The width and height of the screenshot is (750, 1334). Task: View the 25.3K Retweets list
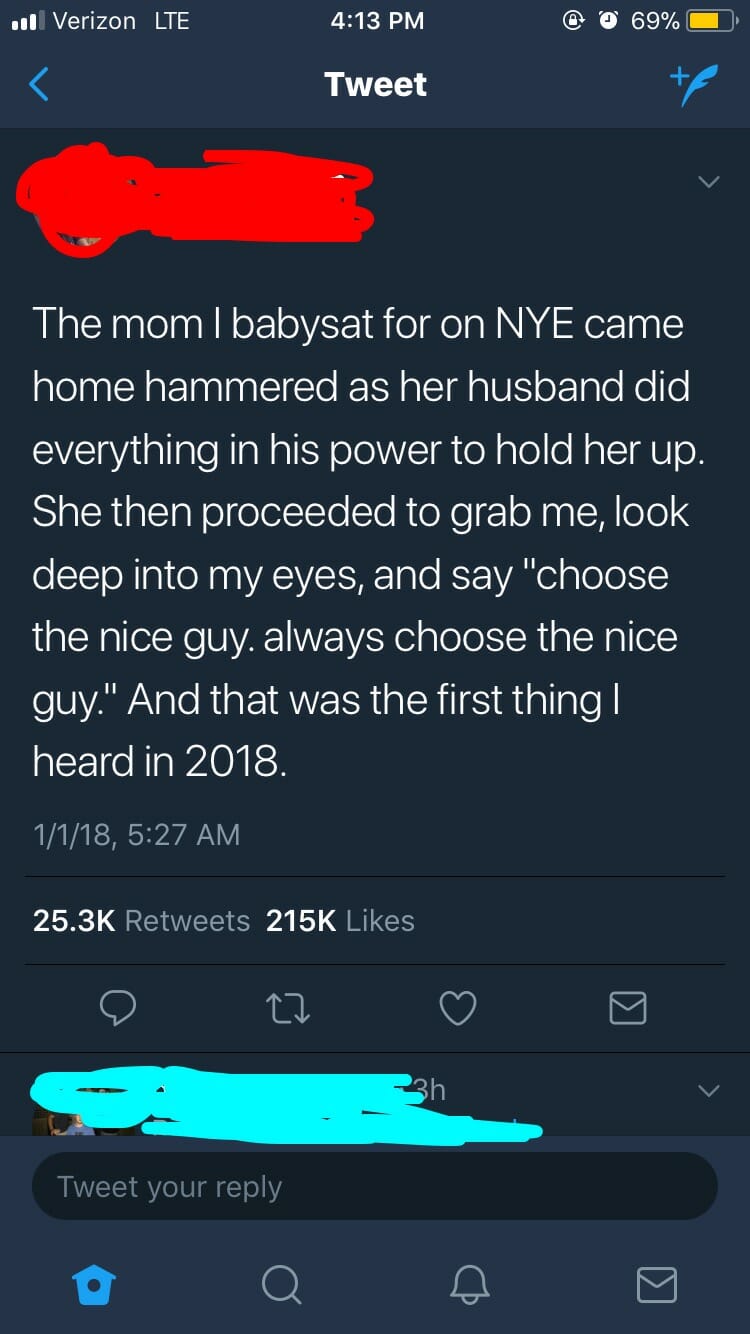coord(141,920)
